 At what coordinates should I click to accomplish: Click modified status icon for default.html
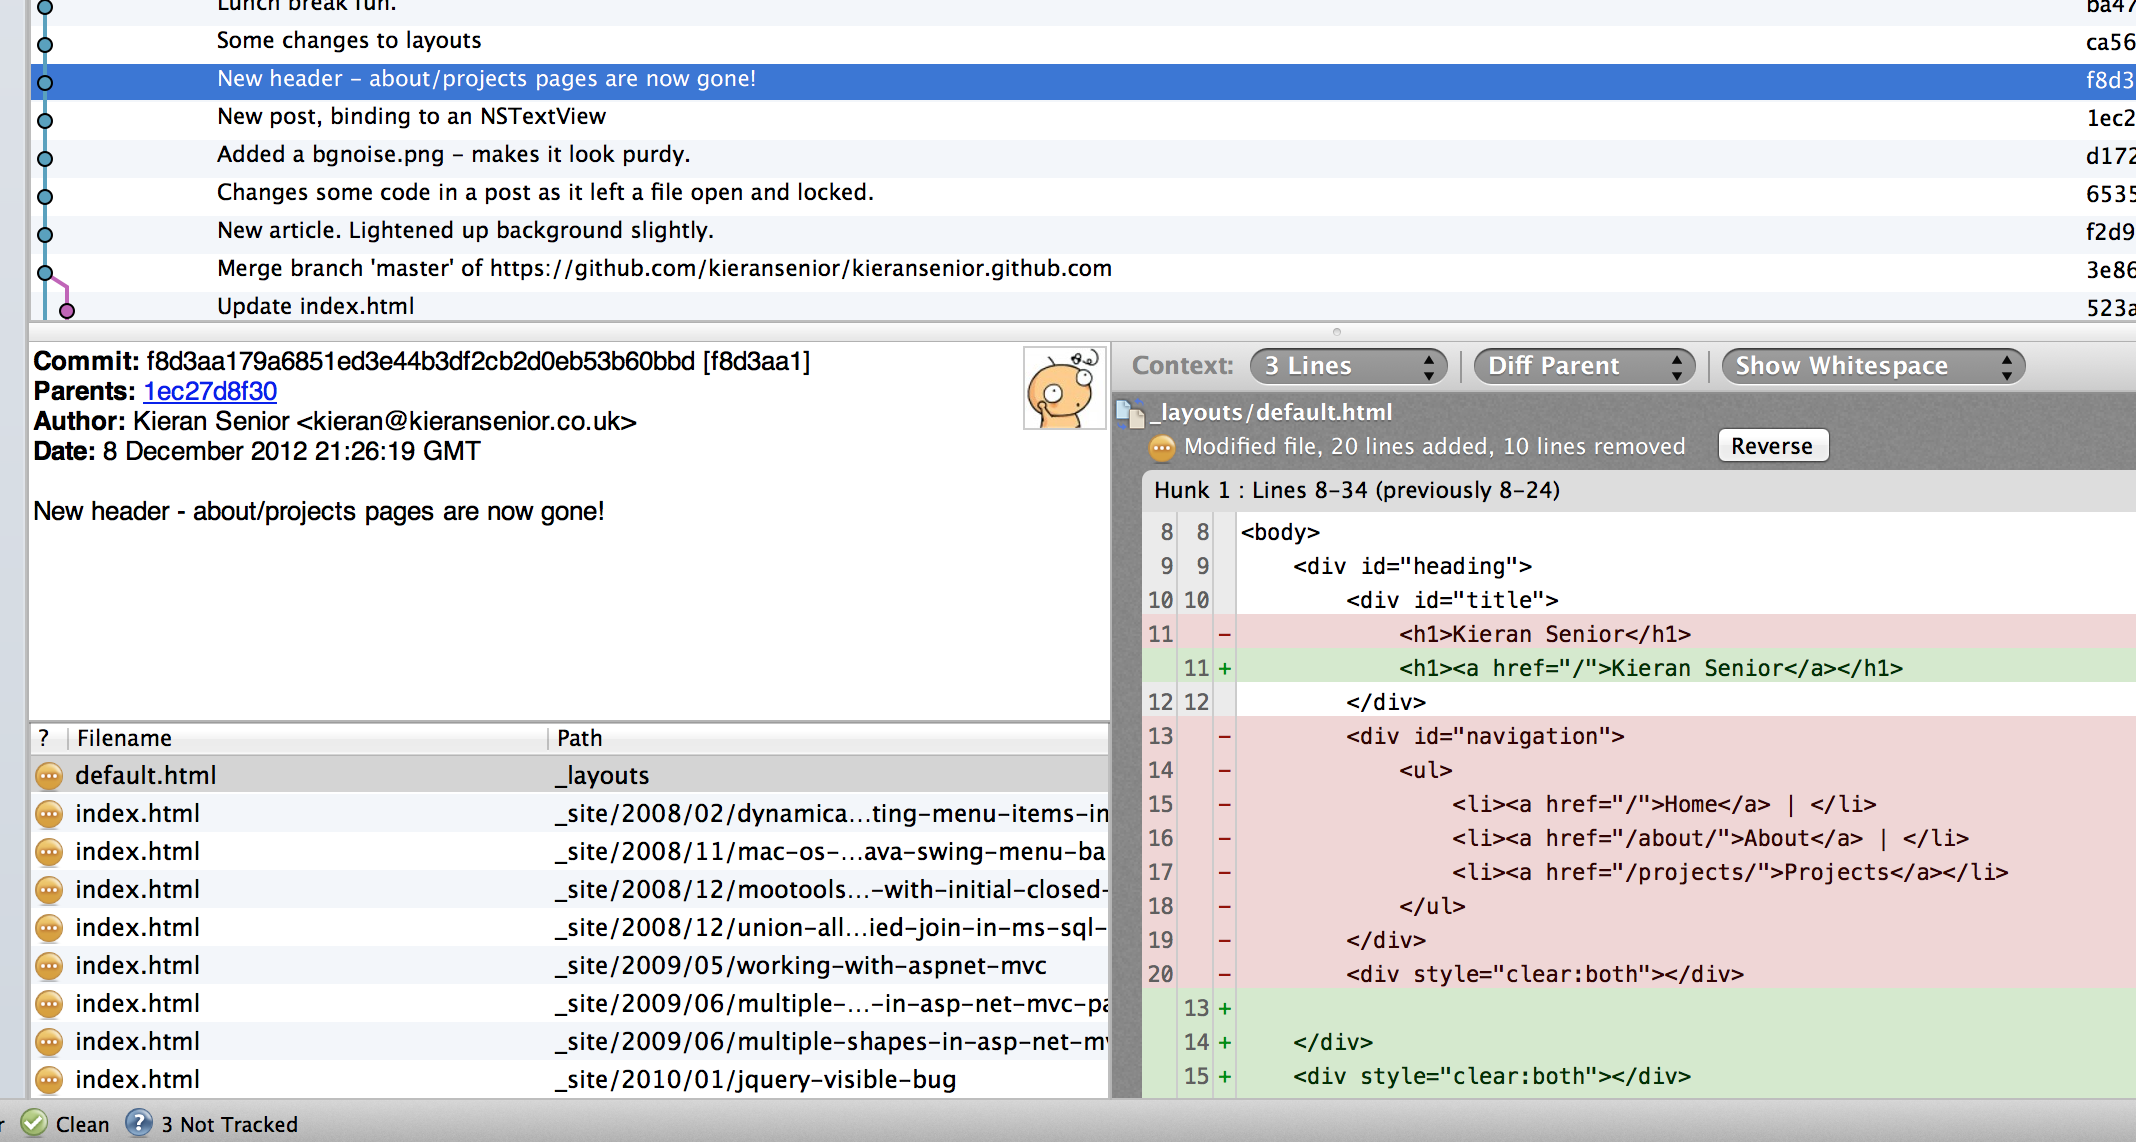[x=49, y=776]
